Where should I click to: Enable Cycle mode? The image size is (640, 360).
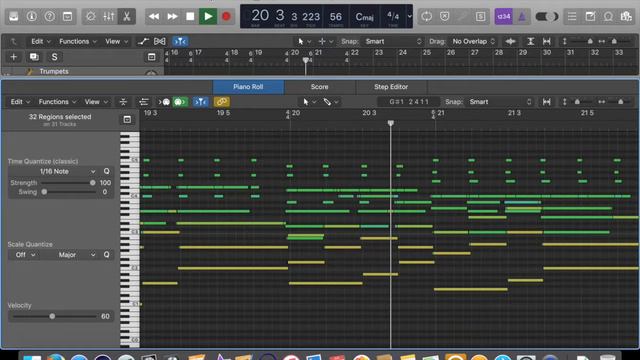[x=427, y=16]
